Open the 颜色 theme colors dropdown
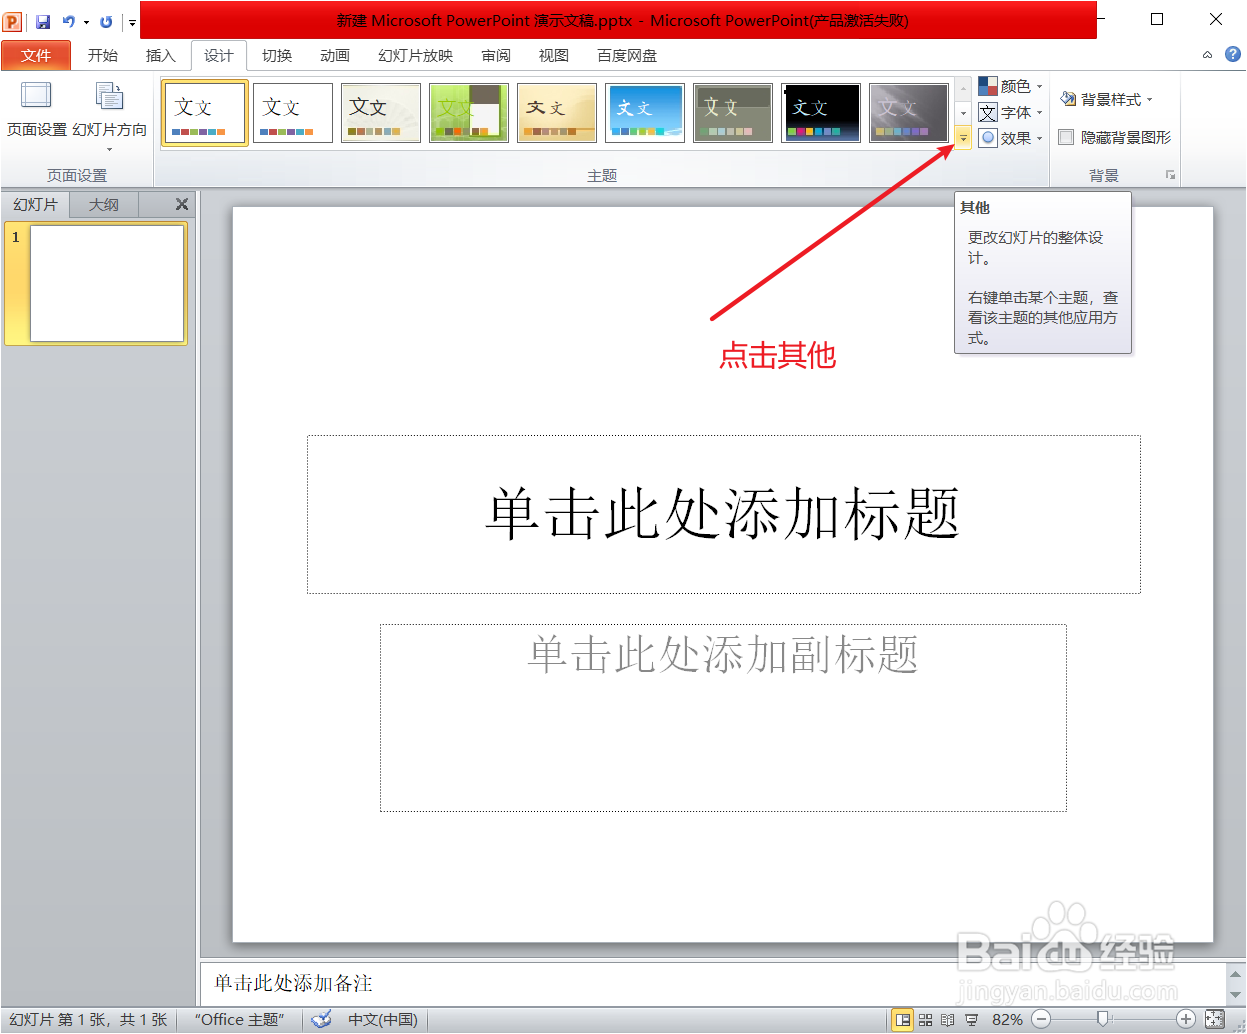 pyautogui.click(x=1011, y=86)
